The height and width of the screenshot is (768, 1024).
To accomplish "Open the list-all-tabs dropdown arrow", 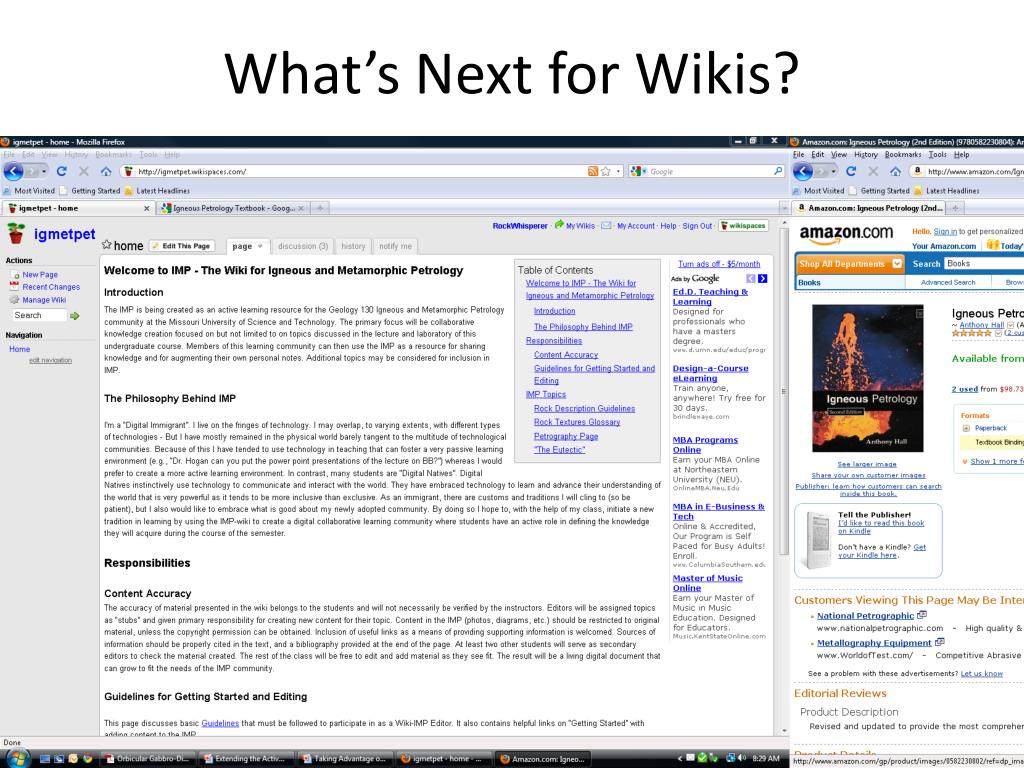I will [x=784, y=208].
